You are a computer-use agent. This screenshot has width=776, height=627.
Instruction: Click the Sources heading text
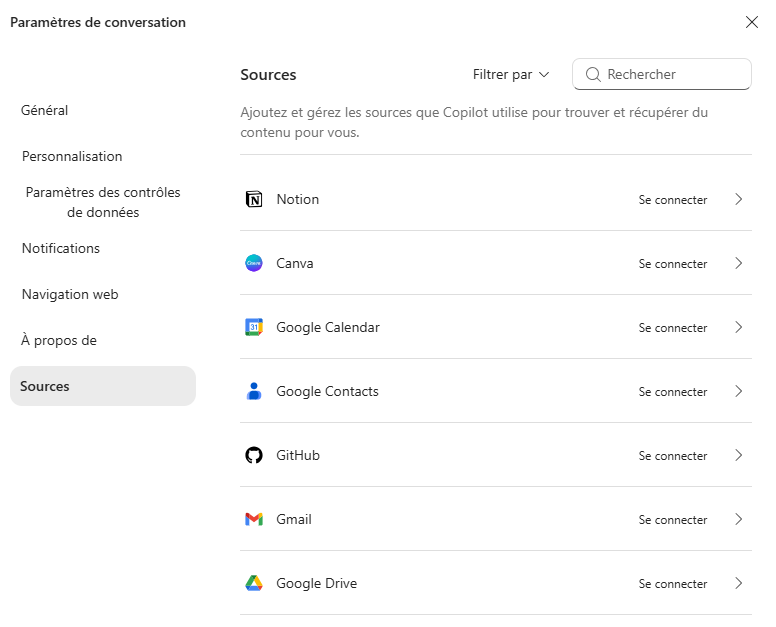pos(268,75)
